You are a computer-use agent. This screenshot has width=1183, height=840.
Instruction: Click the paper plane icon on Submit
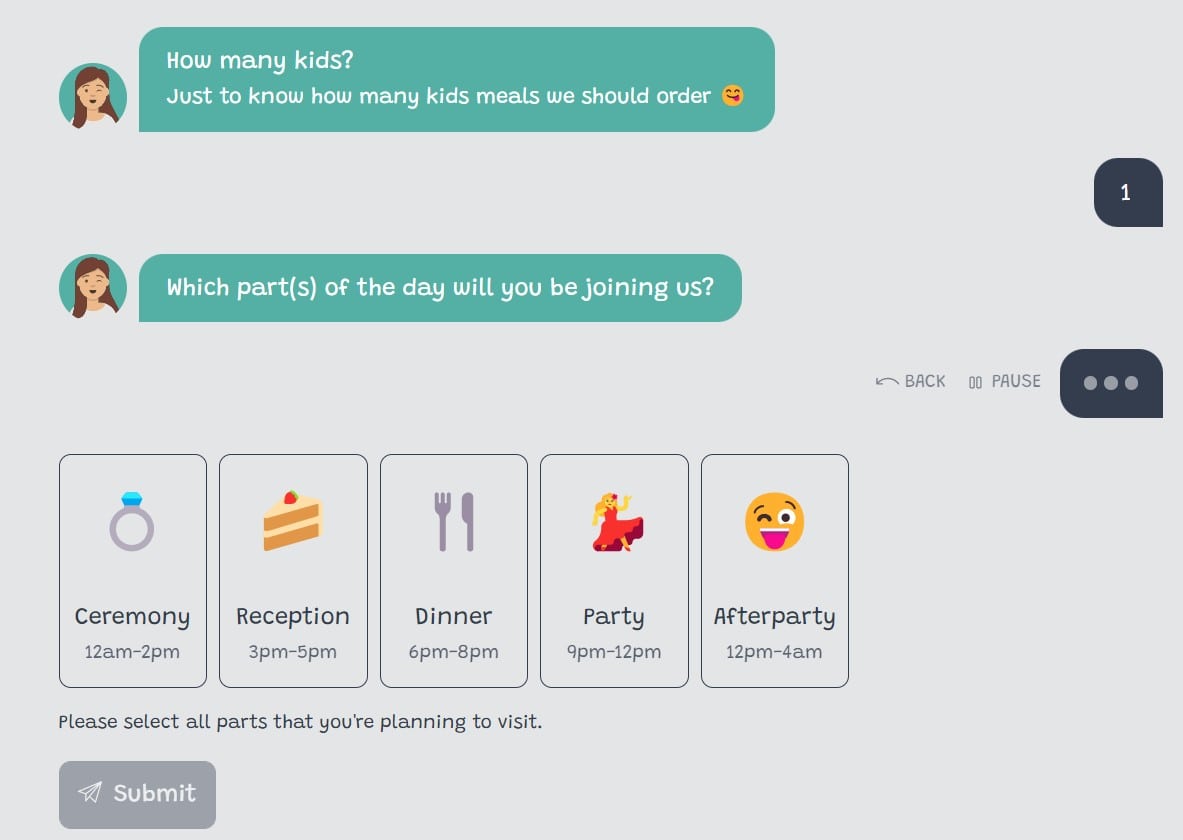click(90, 792)
